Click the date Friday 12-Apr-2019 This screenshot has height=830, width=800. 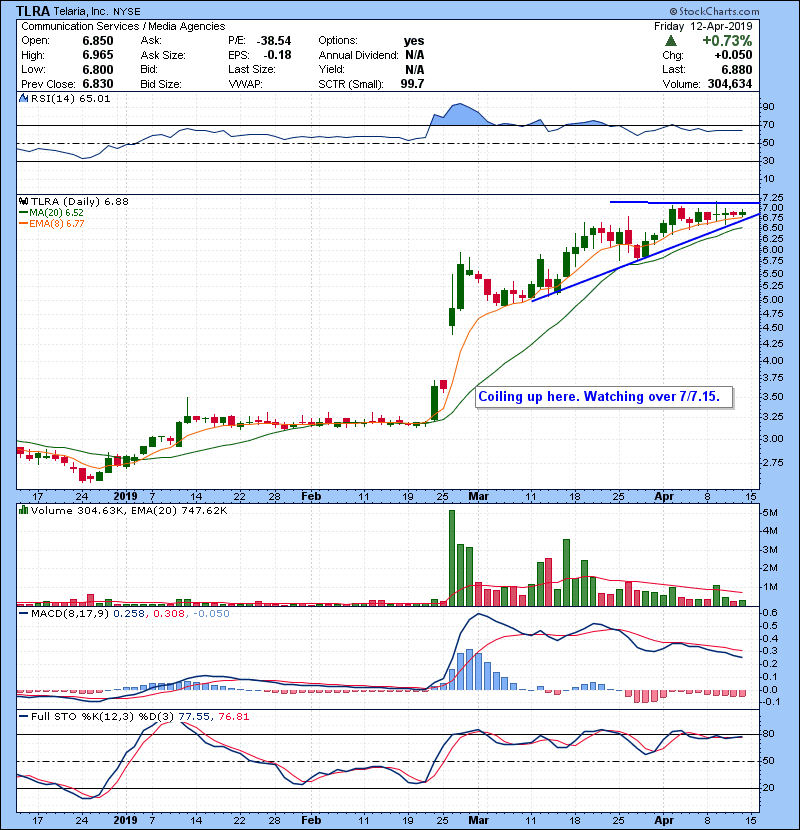[703, 26]
